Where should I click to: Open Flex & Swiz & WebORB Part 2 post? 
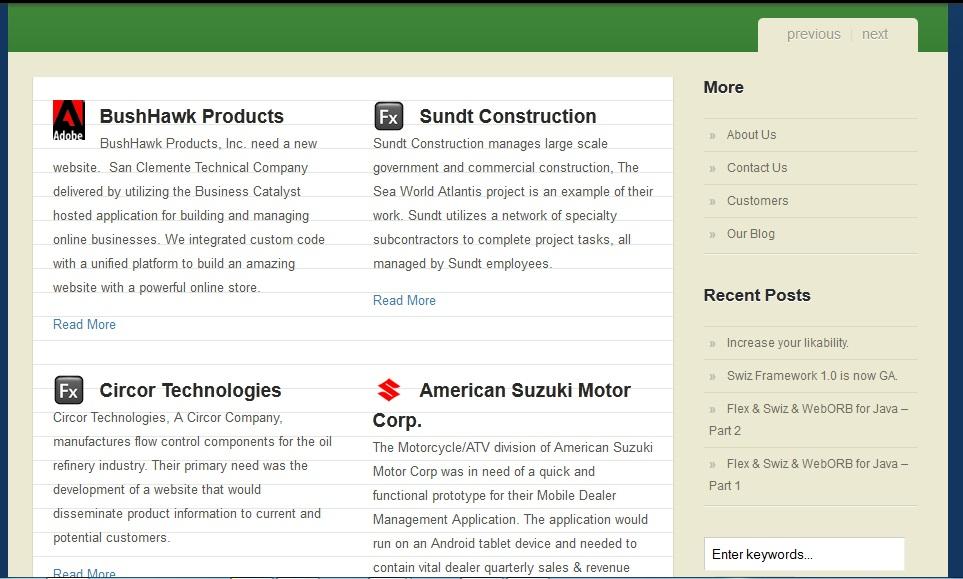point(816,409)
